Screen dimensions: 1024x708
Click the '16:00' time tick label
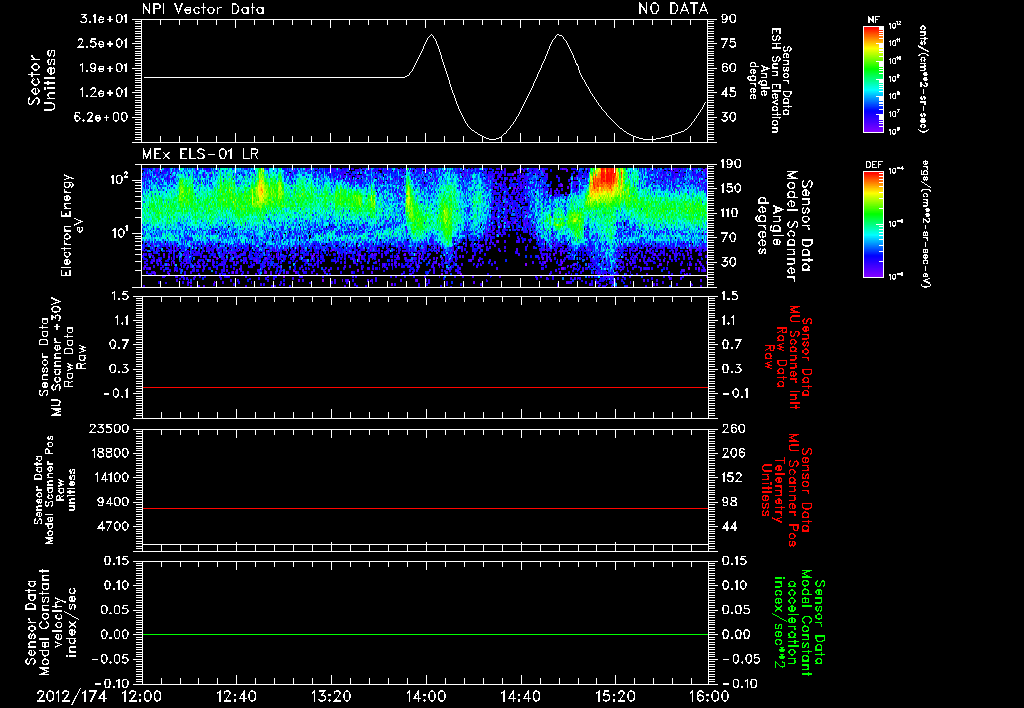point(709,696)
